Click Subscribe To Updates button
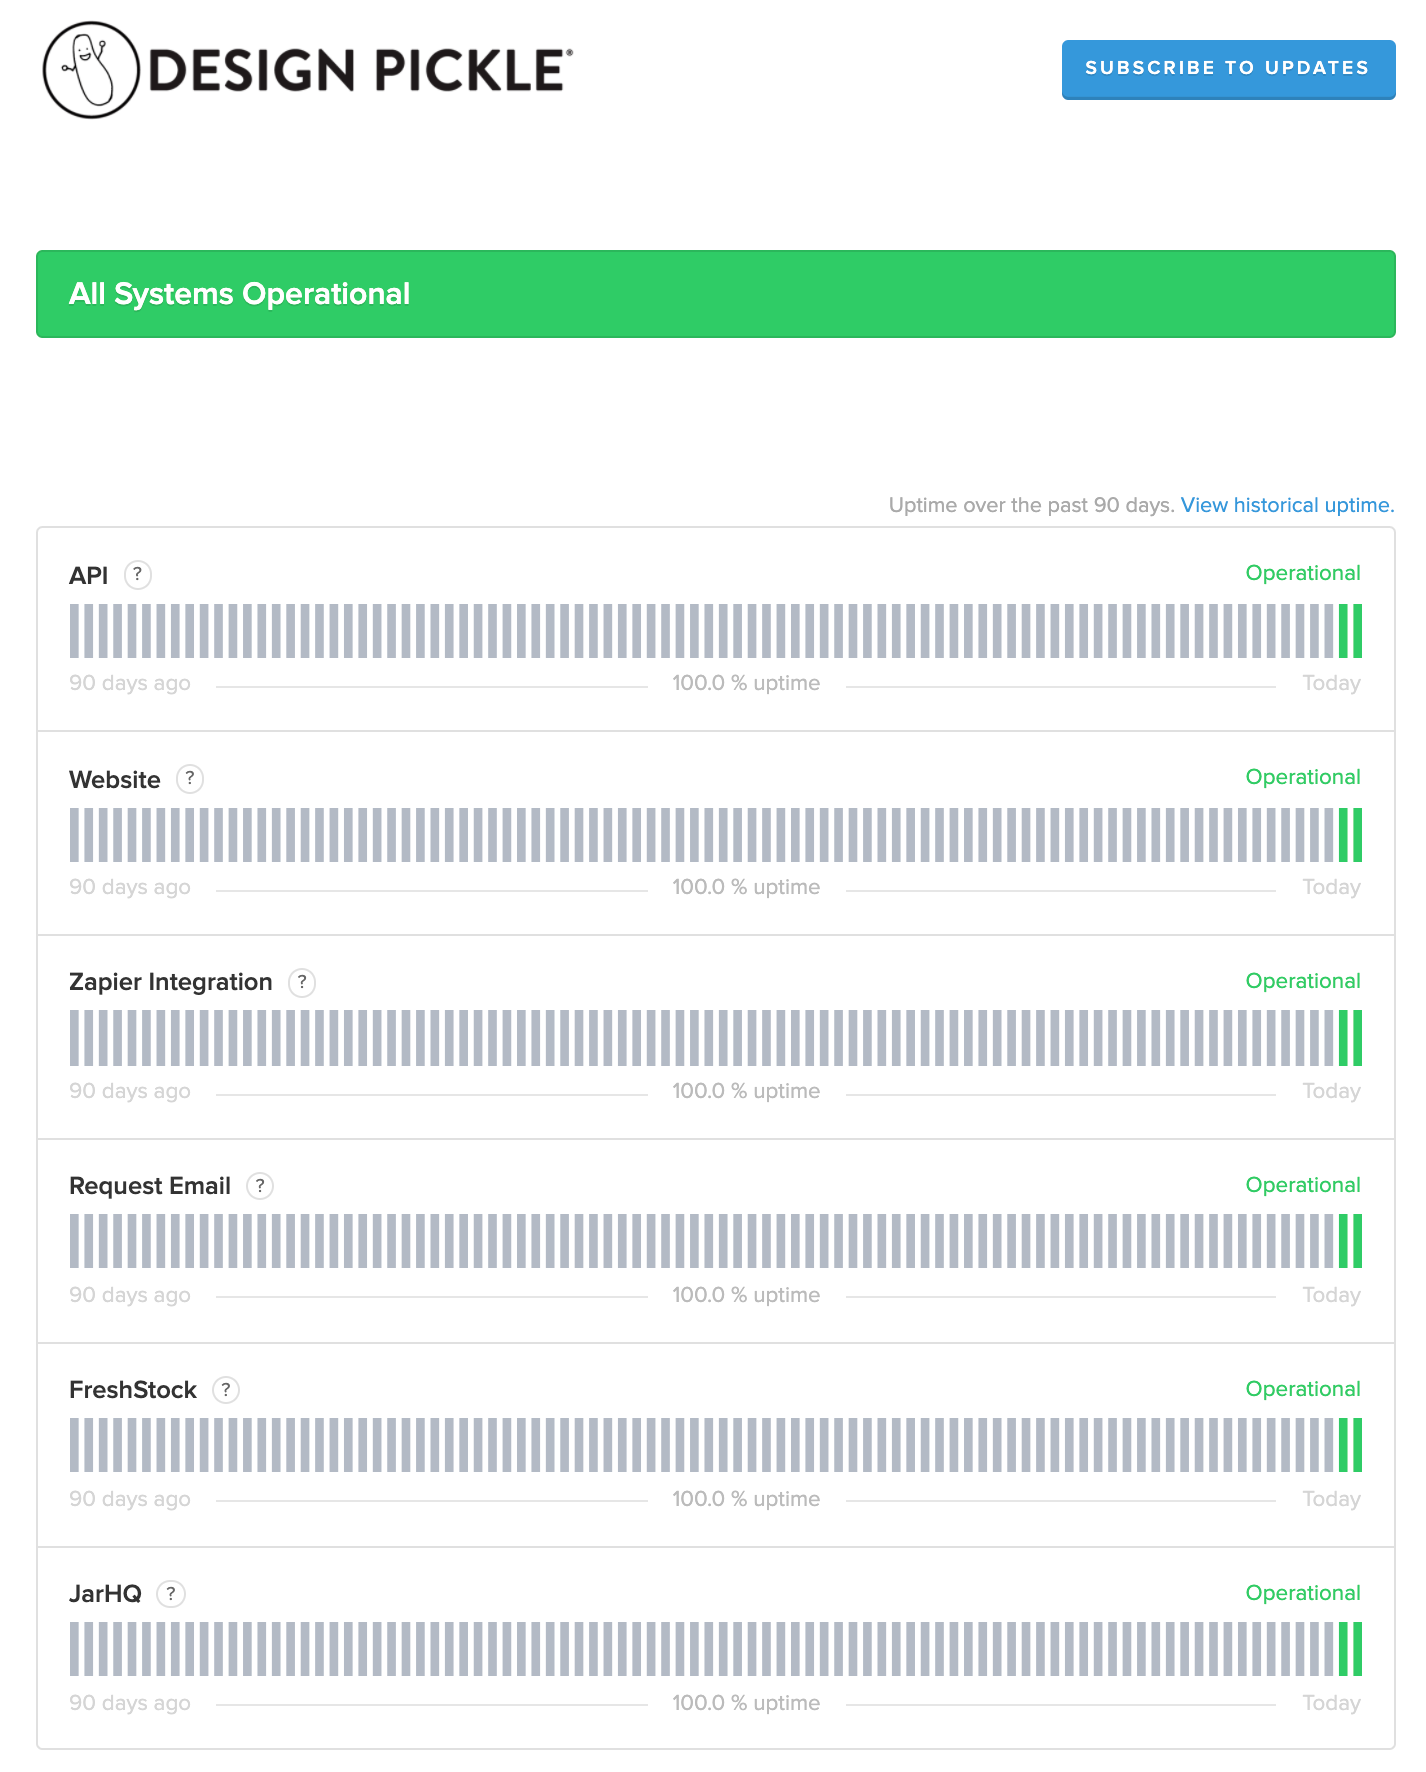Viewport: 1426px width, 1772px height. click(1228, 69)
